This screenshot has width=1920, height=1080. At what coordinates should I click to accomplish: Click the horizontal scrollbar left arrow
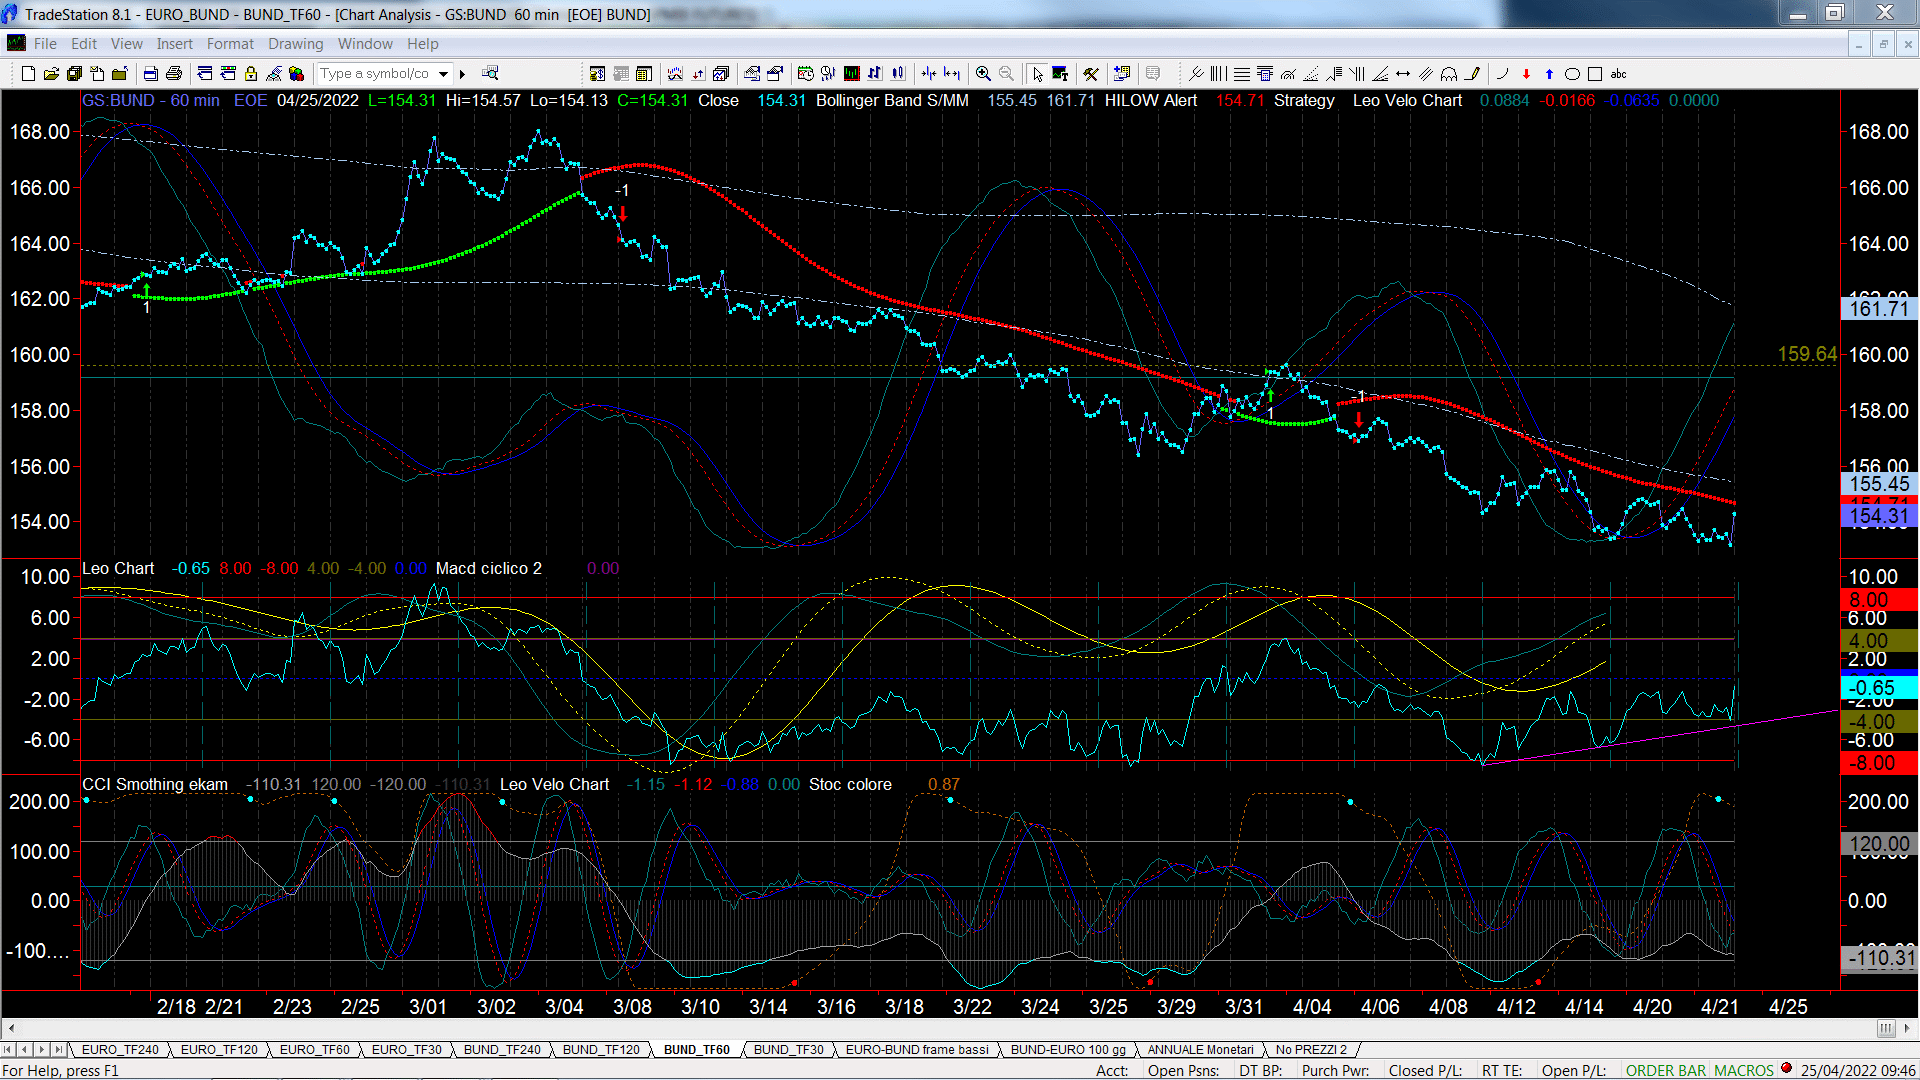[11, 1028]
